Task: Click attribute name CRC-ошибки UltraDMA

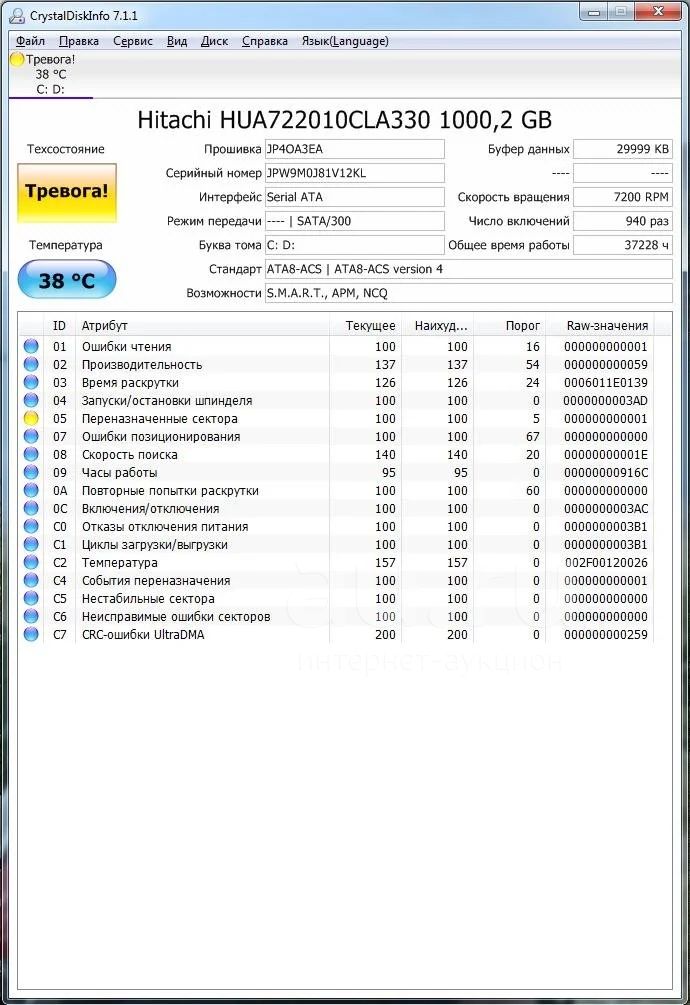Action: point(143,635)
